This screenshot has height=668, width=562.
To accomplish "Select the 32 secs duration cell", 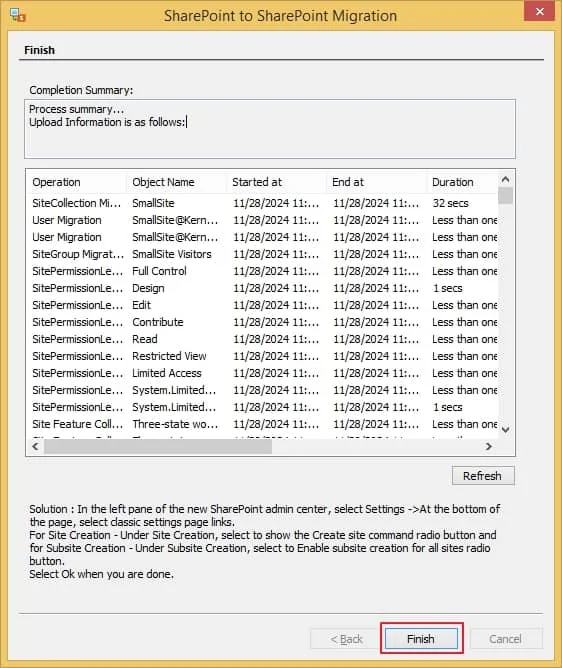I will click(x=450, y=203).
